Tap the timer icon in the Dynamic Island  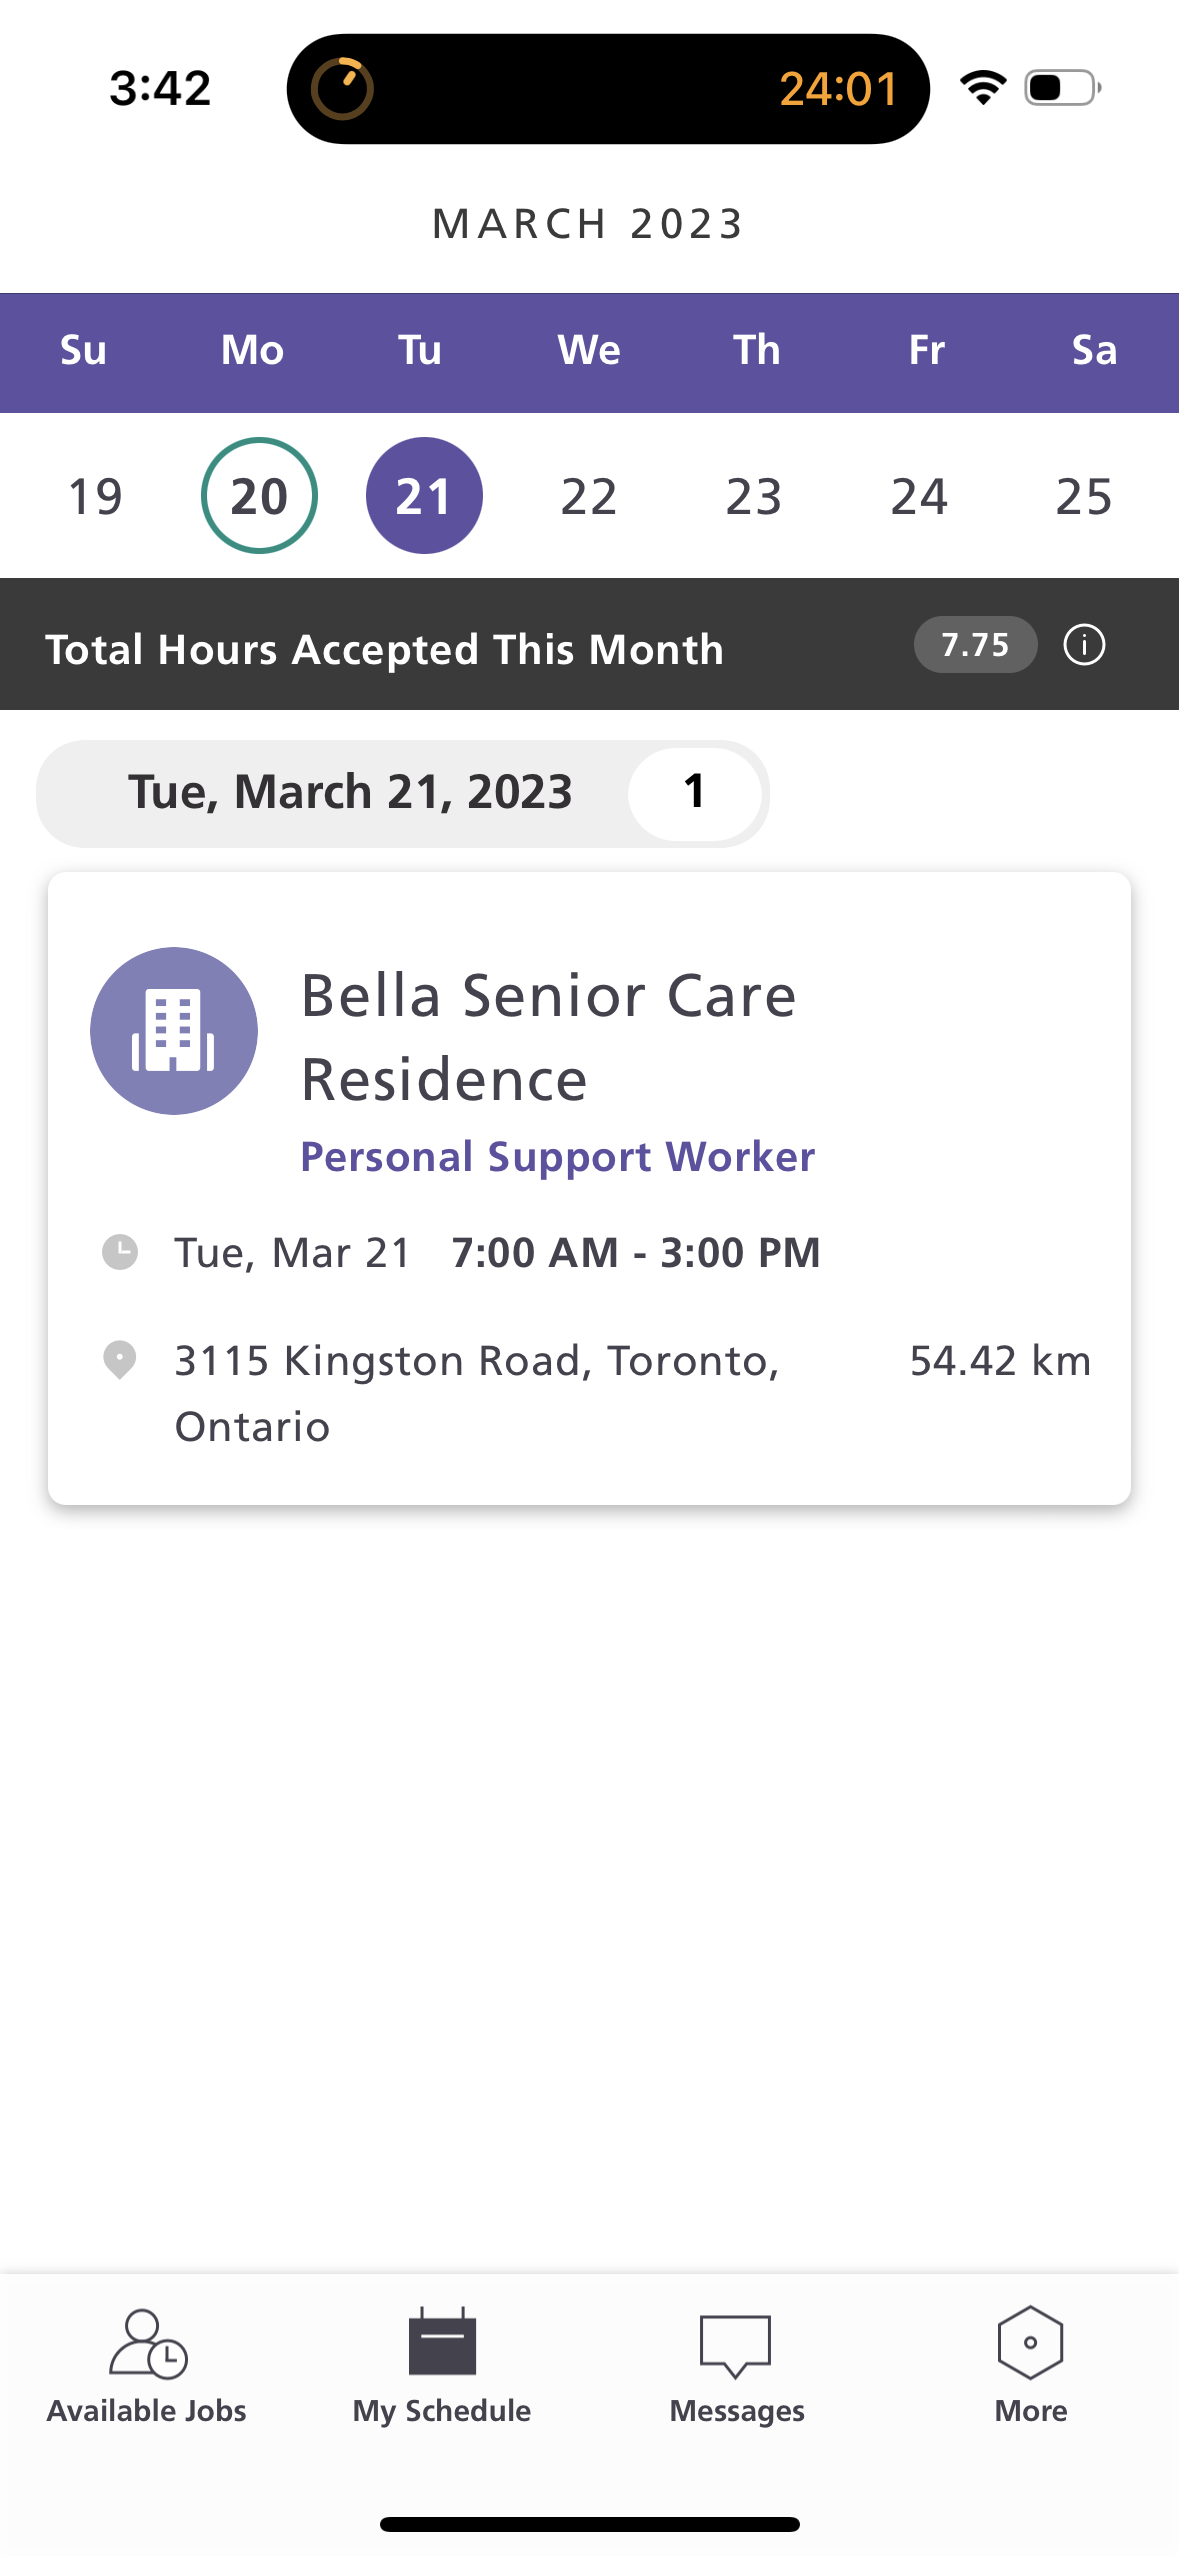(x=342, y=89)
